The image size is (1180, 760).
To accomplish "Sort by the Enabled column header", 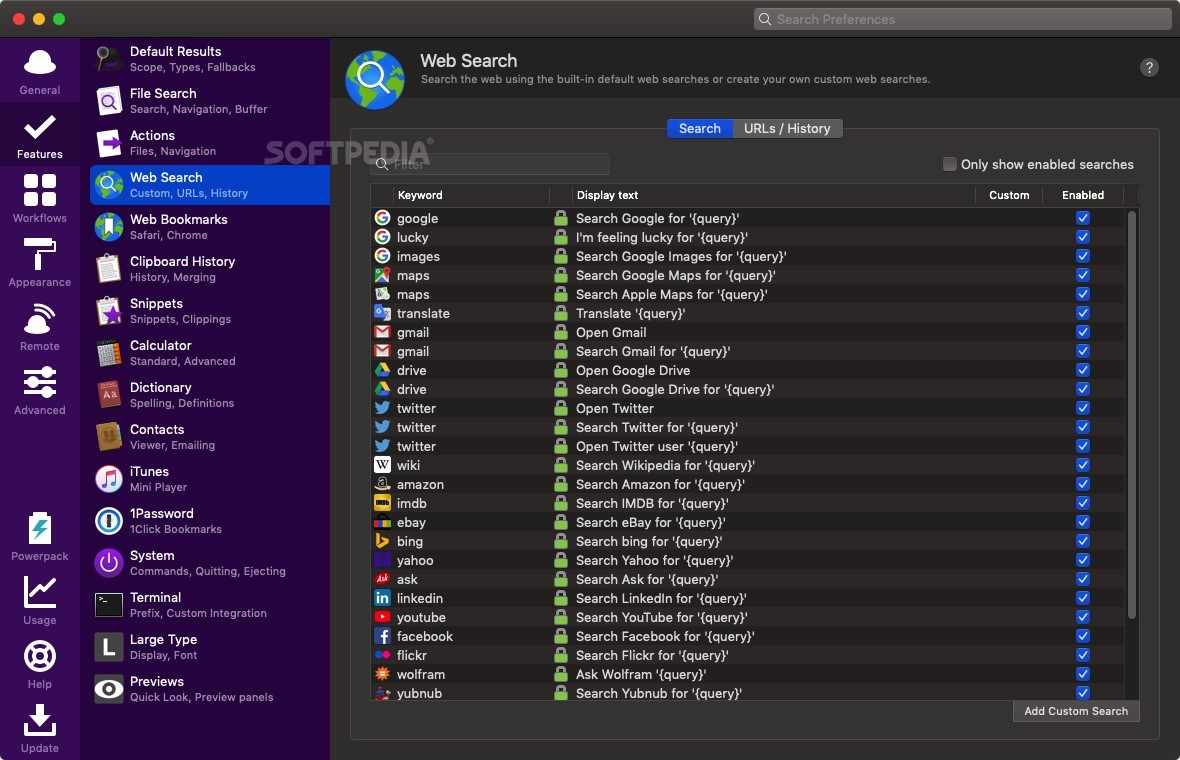I will [1082, 195].
